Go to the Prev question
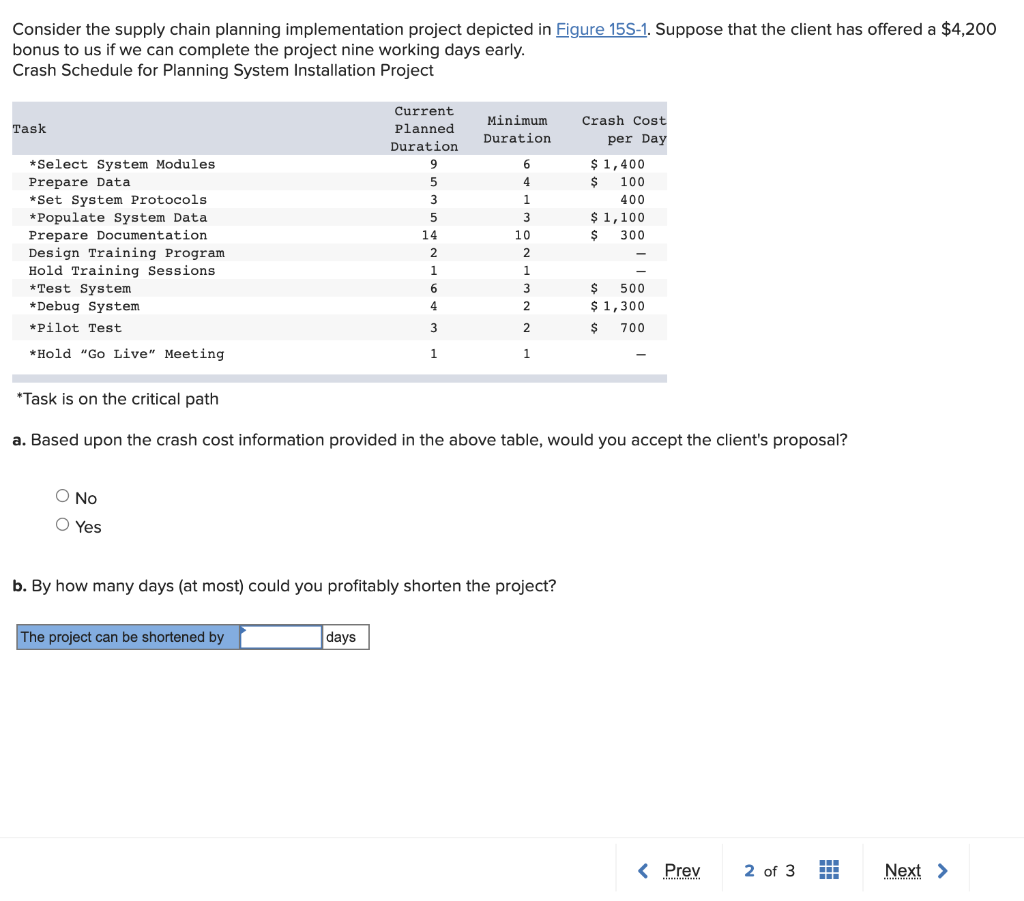Screen dimensions: 1024x901 682,870
